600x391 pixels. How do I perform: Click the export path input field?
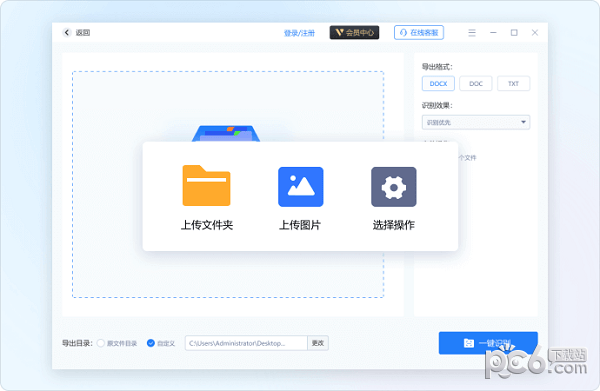(x=246, y=343)
